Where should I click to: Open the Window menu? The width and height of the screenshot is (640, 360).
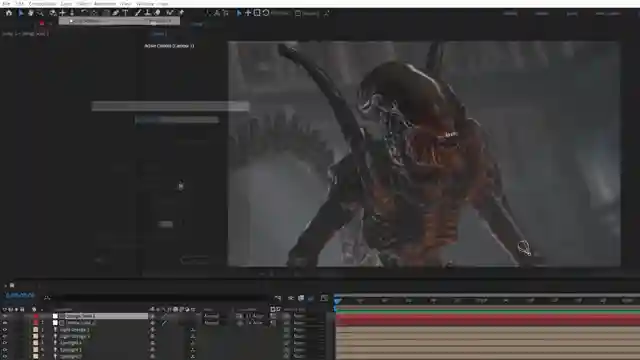coord(144,3)
